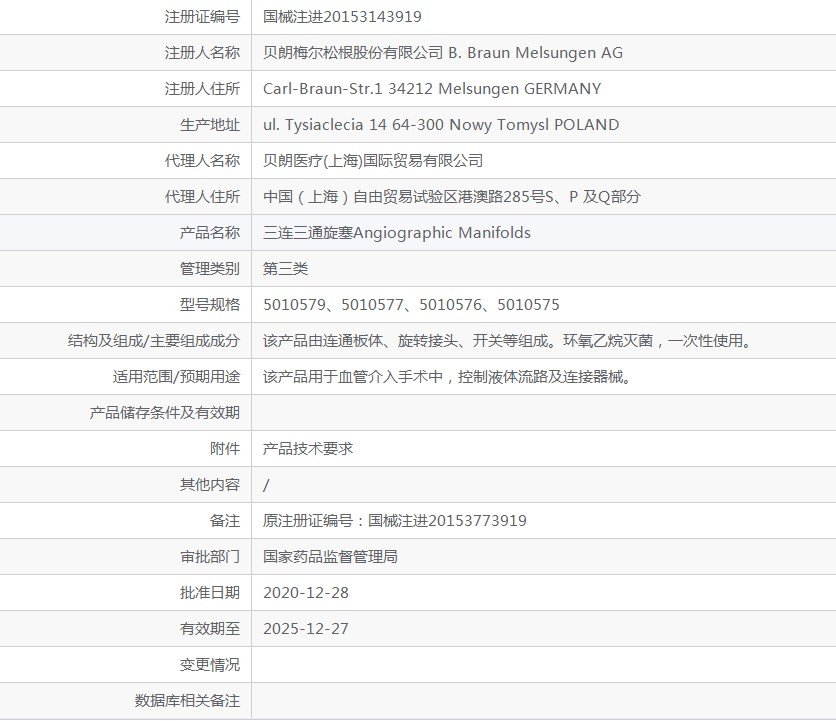Select management category 第三类
The width and height of the screenshot is (836, 721).
(285, 268)
